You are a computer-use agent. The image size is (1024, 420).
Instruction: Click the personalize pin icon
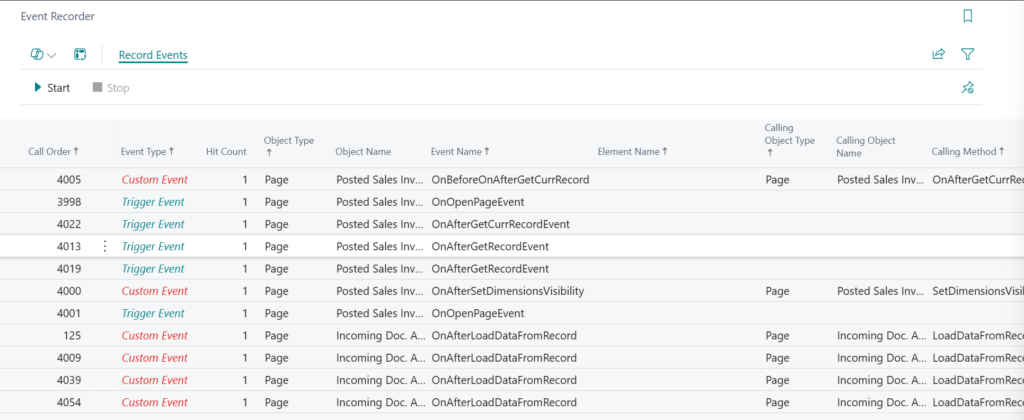[x=967, y=88]
